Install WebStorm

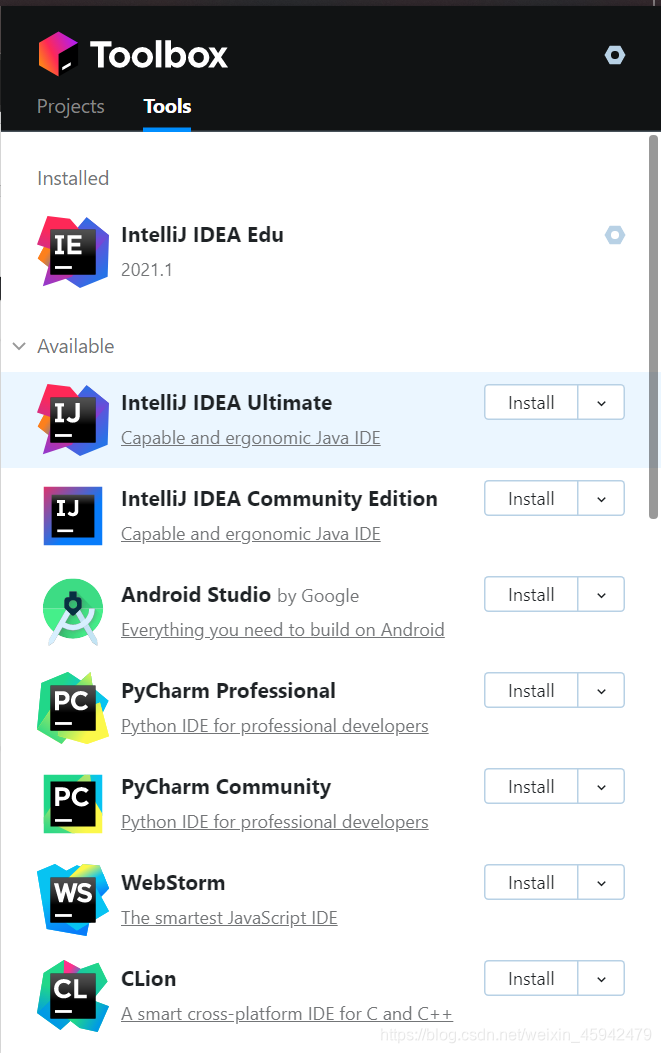[x=531, y=882]
